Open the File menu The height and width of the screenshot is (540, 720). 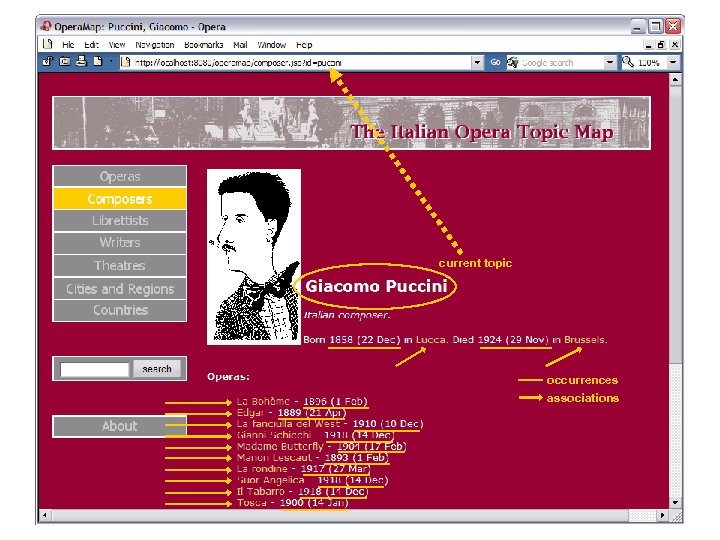pyautogui.click(x=68, y=45)
